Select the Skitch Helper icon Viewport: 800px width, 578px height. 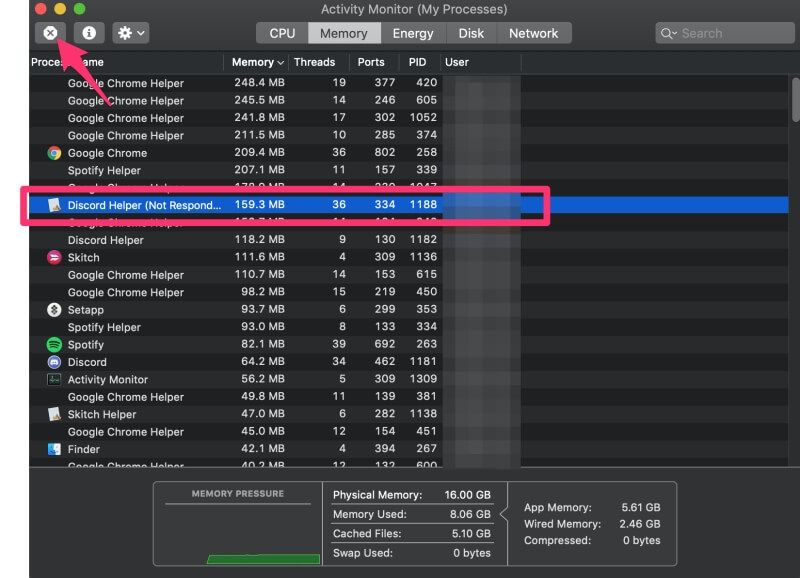pos(54,414)
